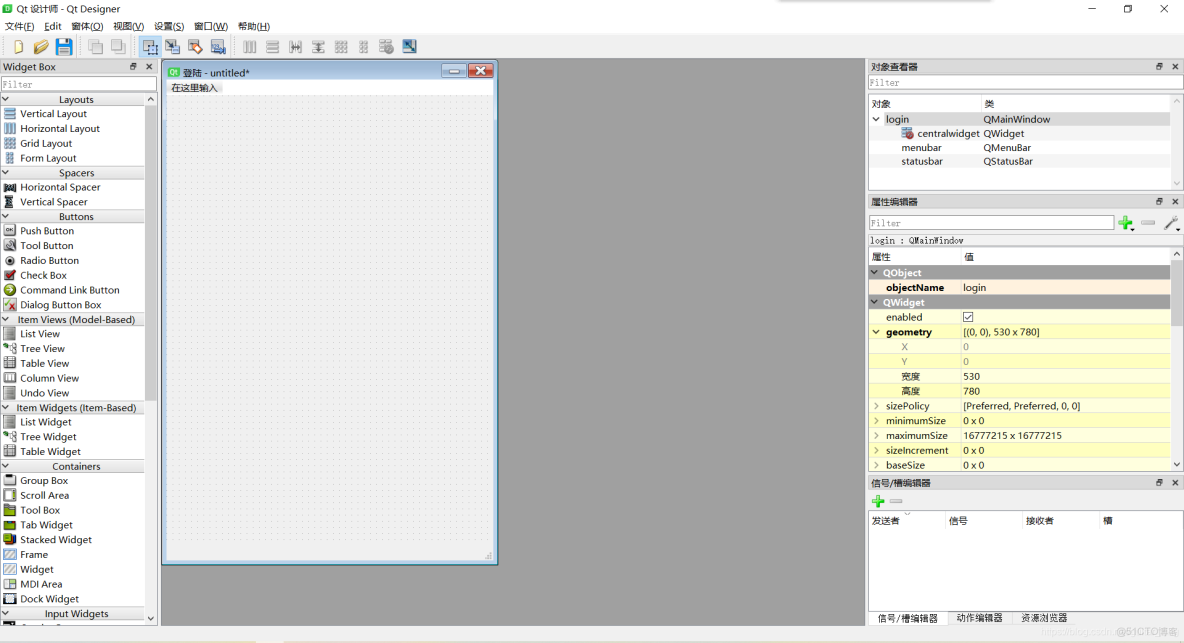Toggle the enabled checkbox of the login window
The width and height of the screenshot is (1184, 643).
pos(968,317)
